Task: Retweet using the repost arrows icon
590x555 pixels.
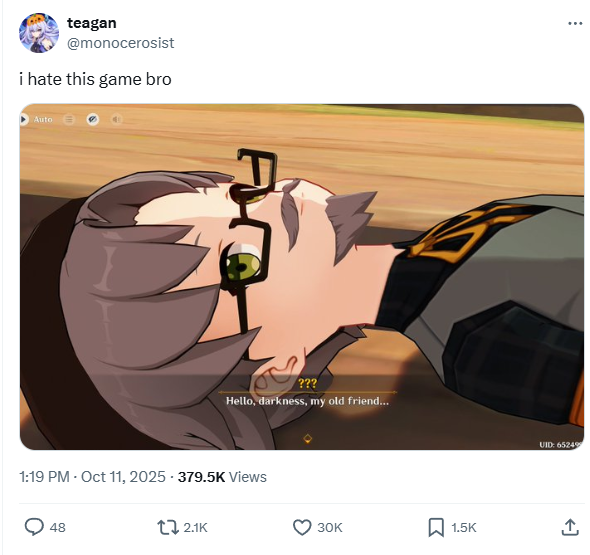Action: click(x=168, y=527)
